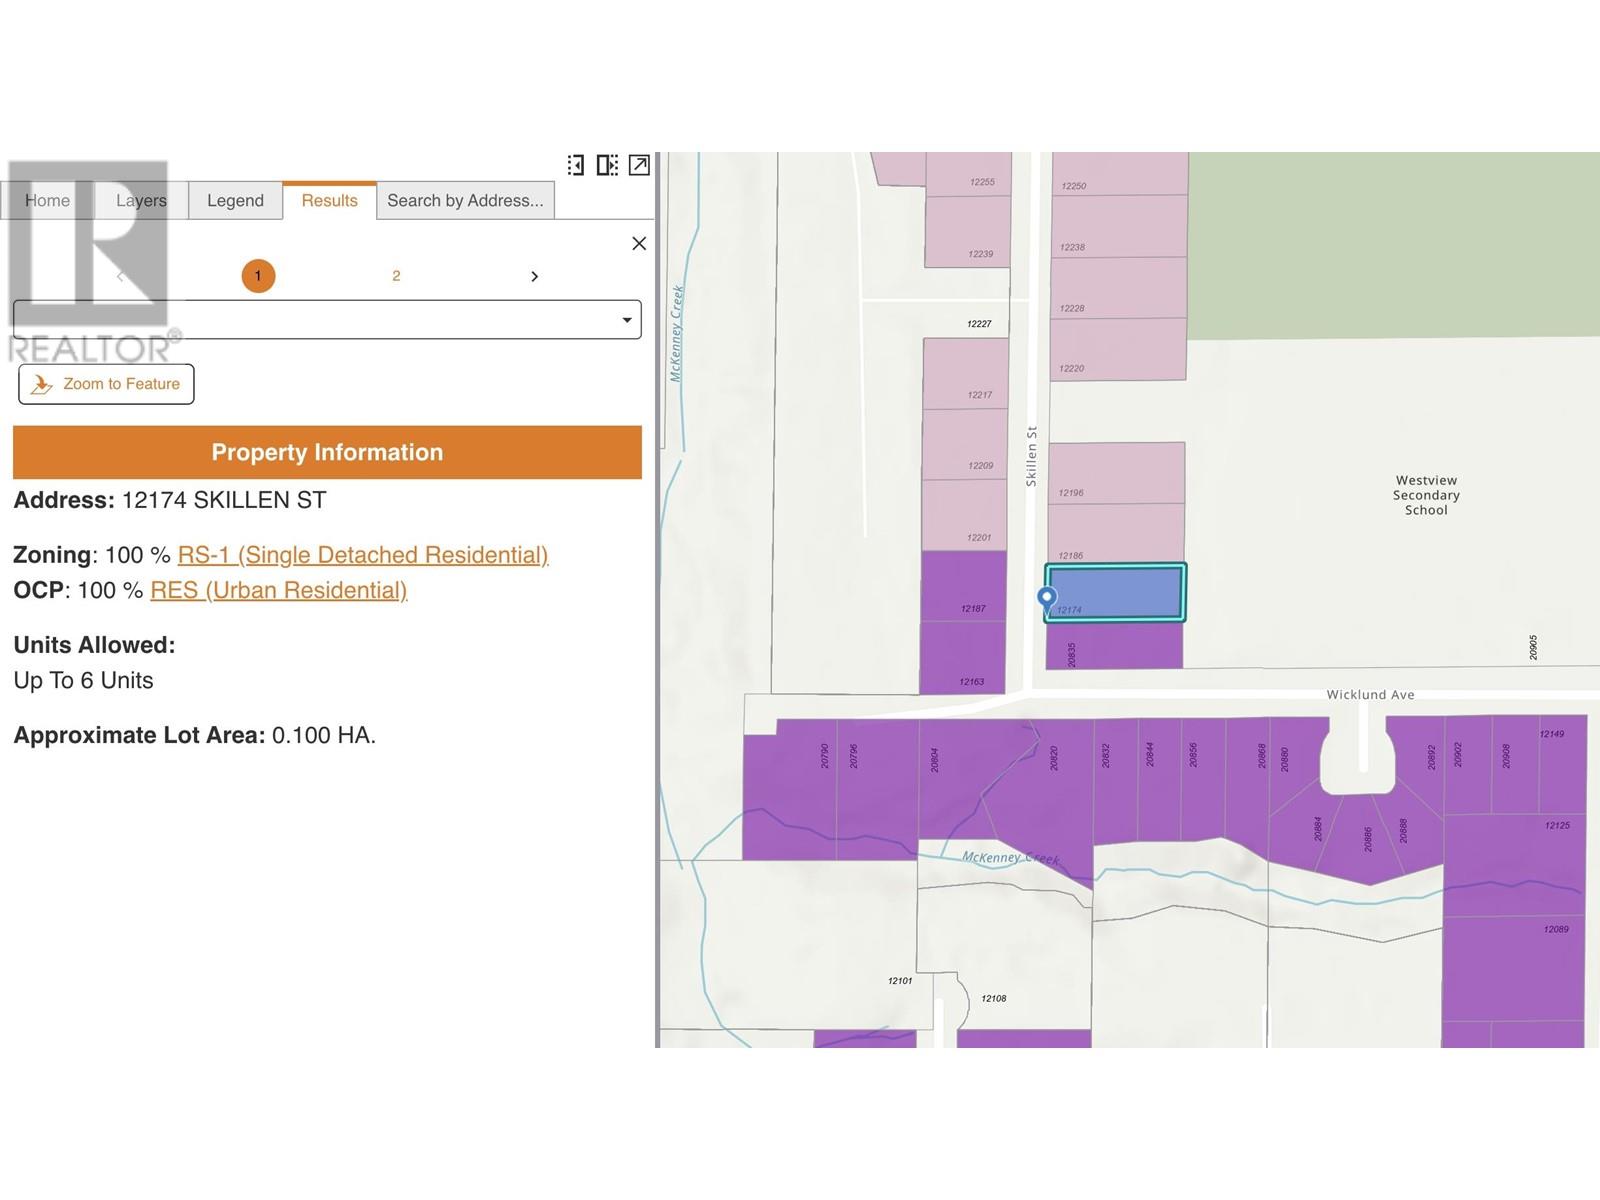Click the blue location pin on the map
This screenshot has height=1200, width=1600.
[x=1047, y=598]
